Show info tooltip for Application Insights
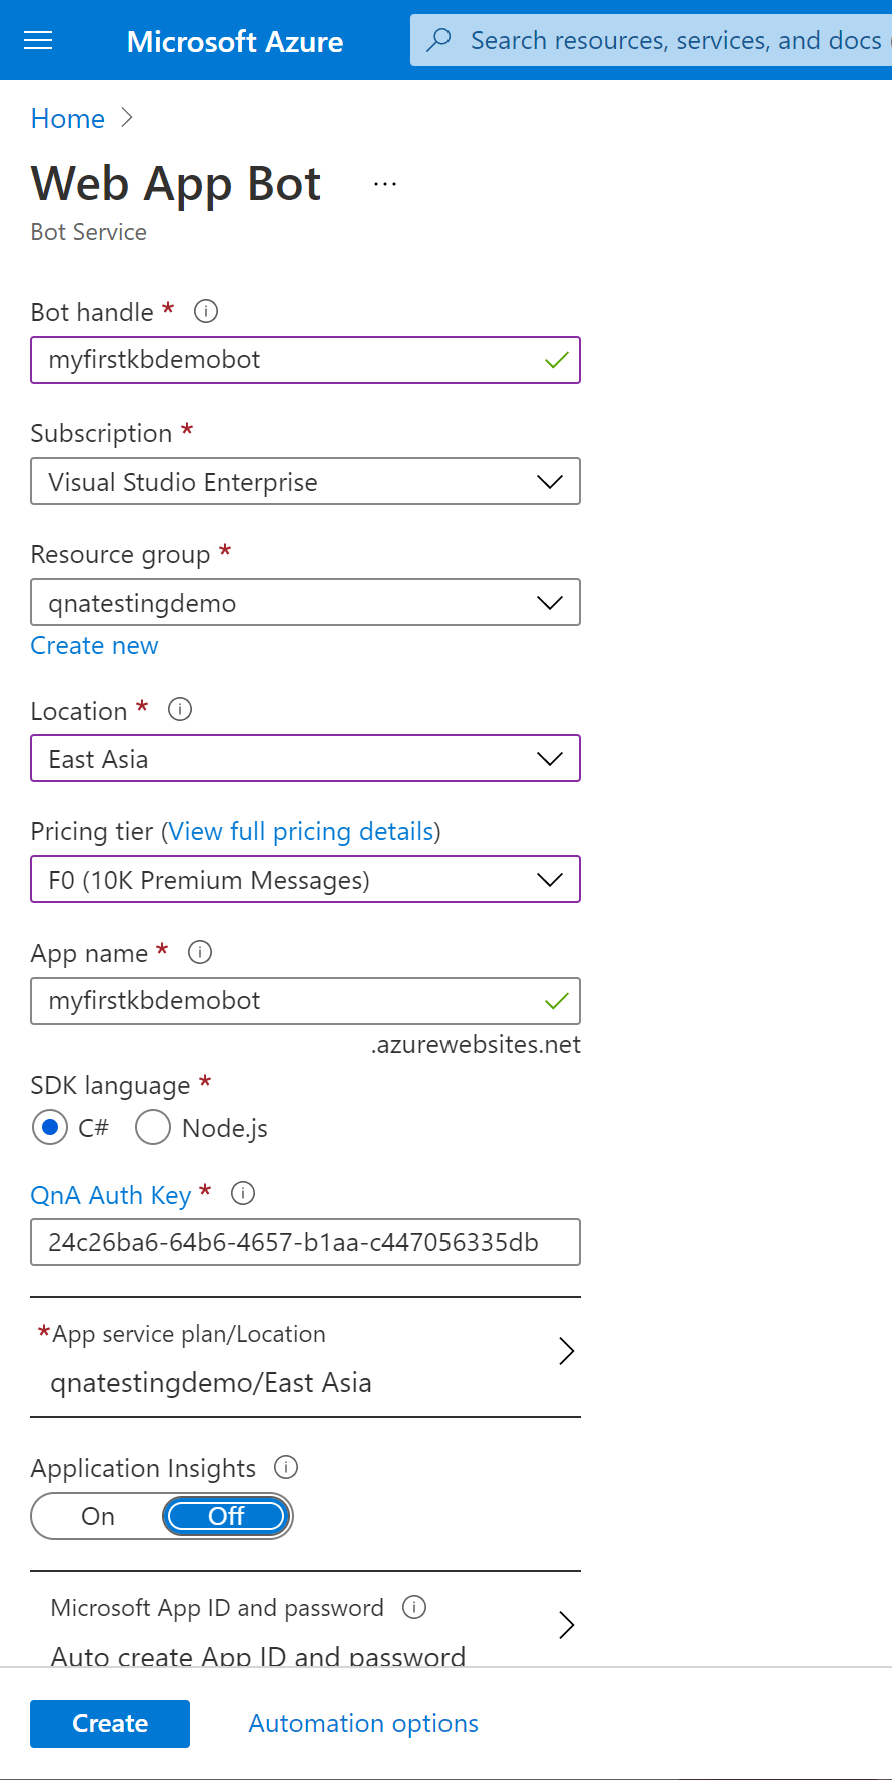 [286, 1467]
